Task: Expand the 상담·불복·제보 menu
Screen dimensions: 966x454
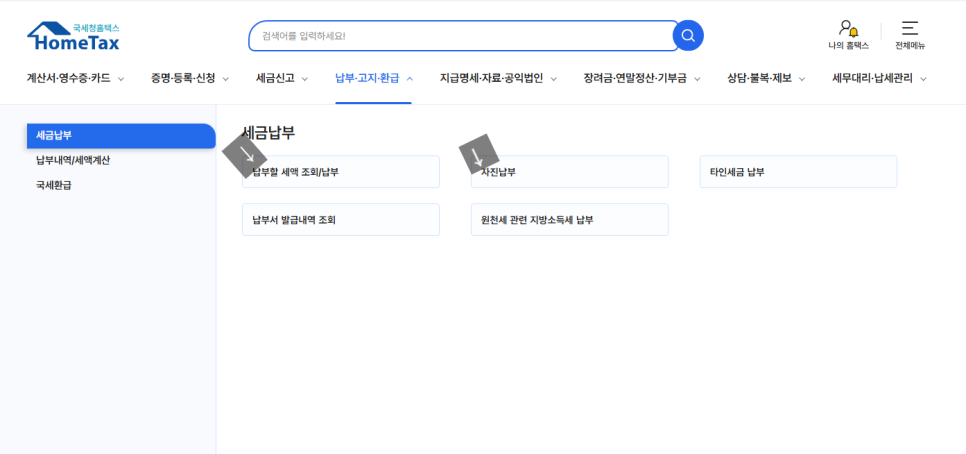Action: pos(766,78)
